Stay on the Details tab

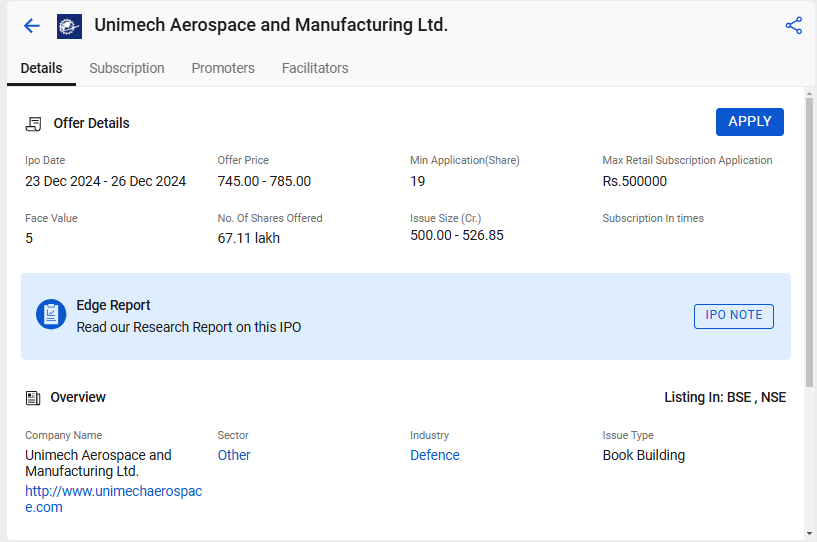[x=41, y=68]
